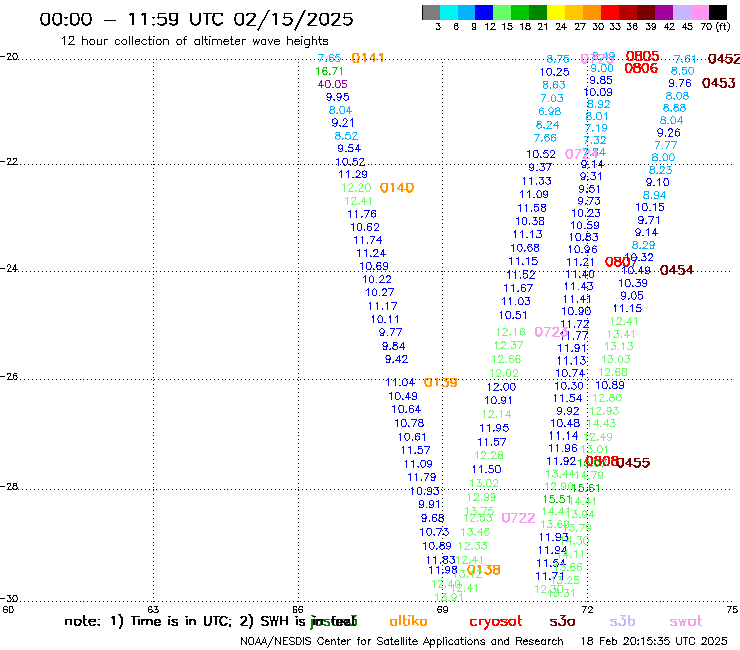Click the green wave height value 16.71
This screenshot has height=650, width=740.
coord(329,71)
